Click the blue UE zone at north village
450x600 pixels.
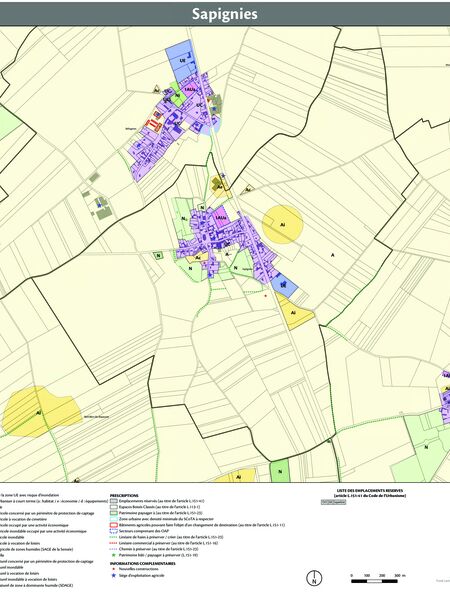tap(182, 60)
